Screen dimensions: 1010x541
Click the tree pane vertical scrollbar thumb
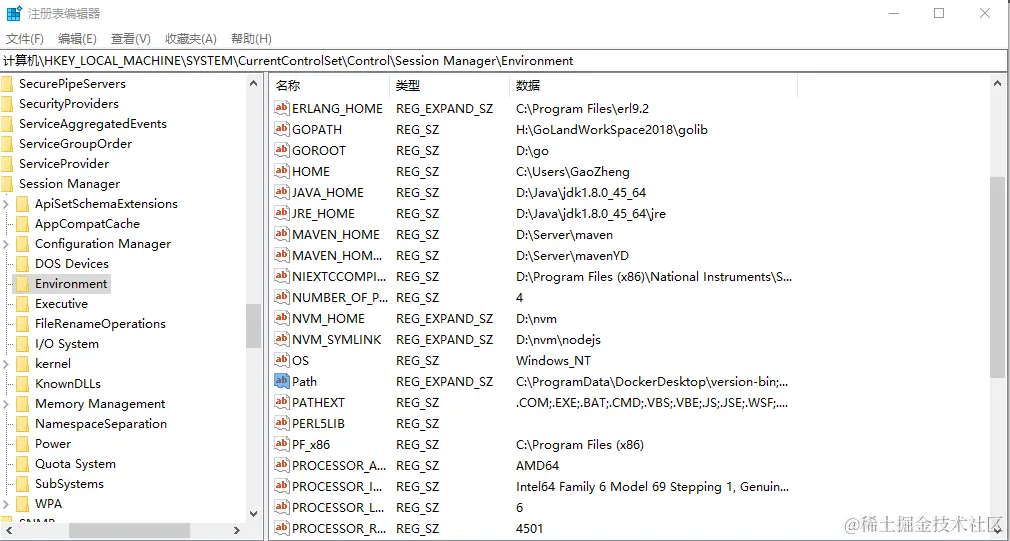click(x=254, y=325)
